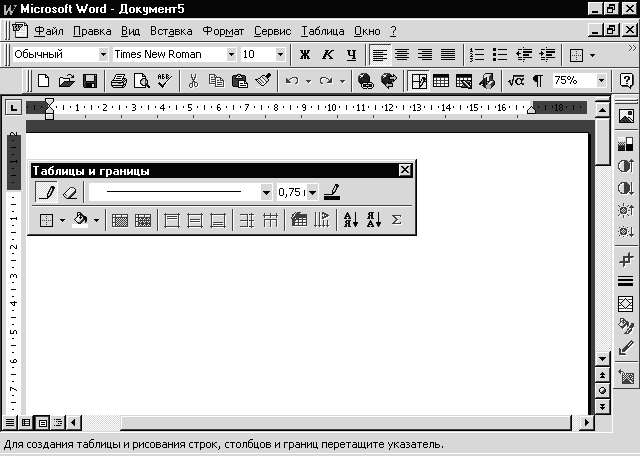Toggle italic formatting К

tap(328, 54)
